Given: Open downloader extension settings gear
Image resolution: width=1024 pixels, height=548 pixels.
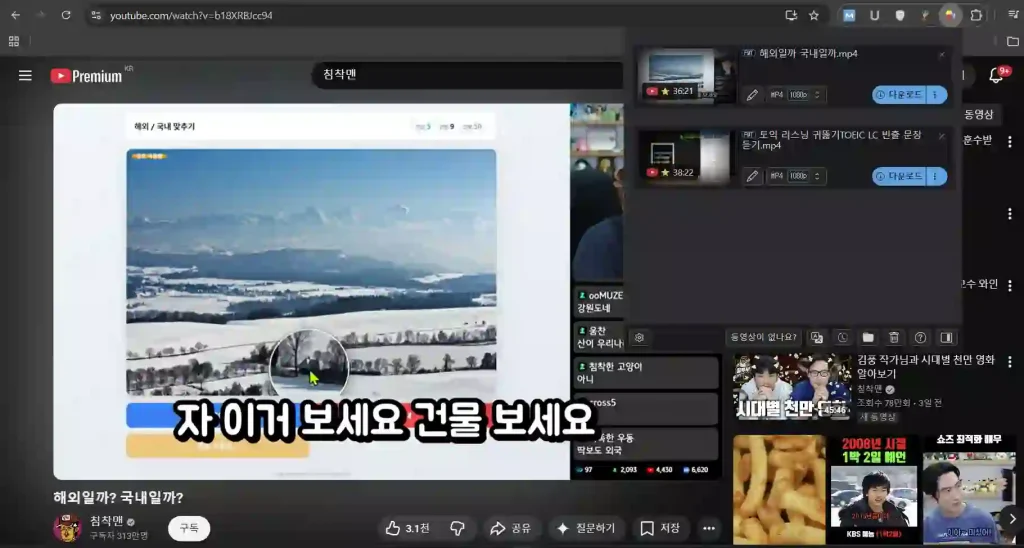Looking at the screenshot, I should click(x=639, y=338).
